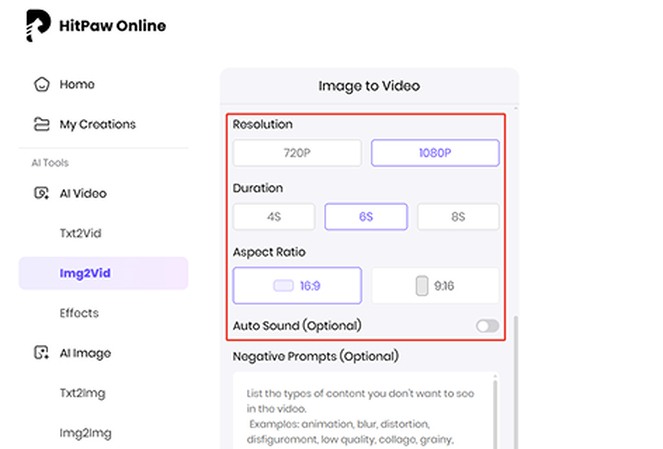Open the AI Video section
This screenshot has width=663, height=449.
(x=83, y=193)
